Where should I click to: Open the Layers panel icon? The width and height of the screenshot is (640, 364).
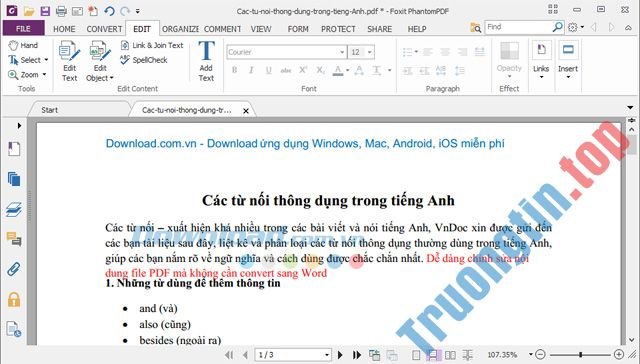pos(13,209)
